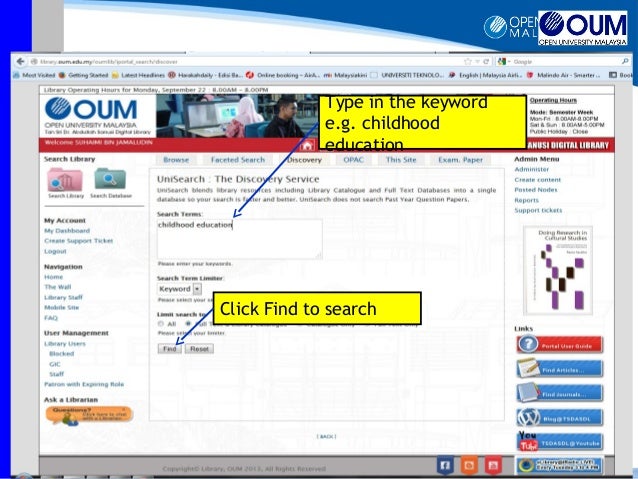Open Posted Nodes link
638x479 pixels.
pyautogui.click(x=536, y=190)
